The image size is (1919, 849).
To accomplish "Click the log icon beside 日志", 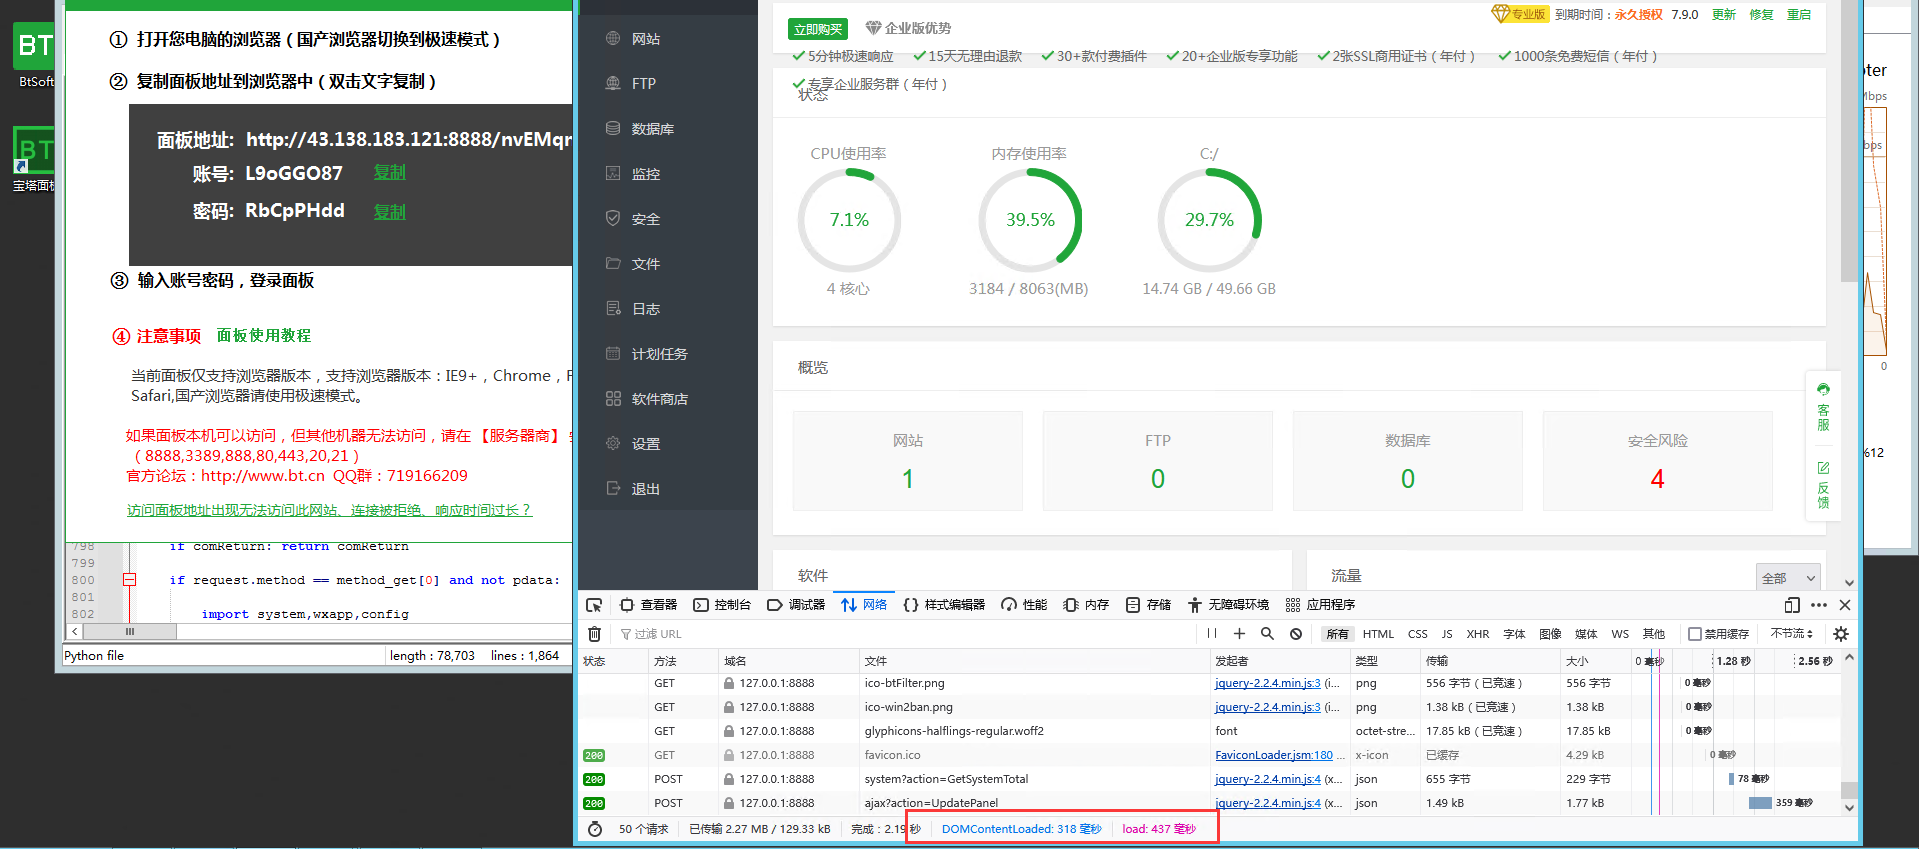I will (613, 308).
